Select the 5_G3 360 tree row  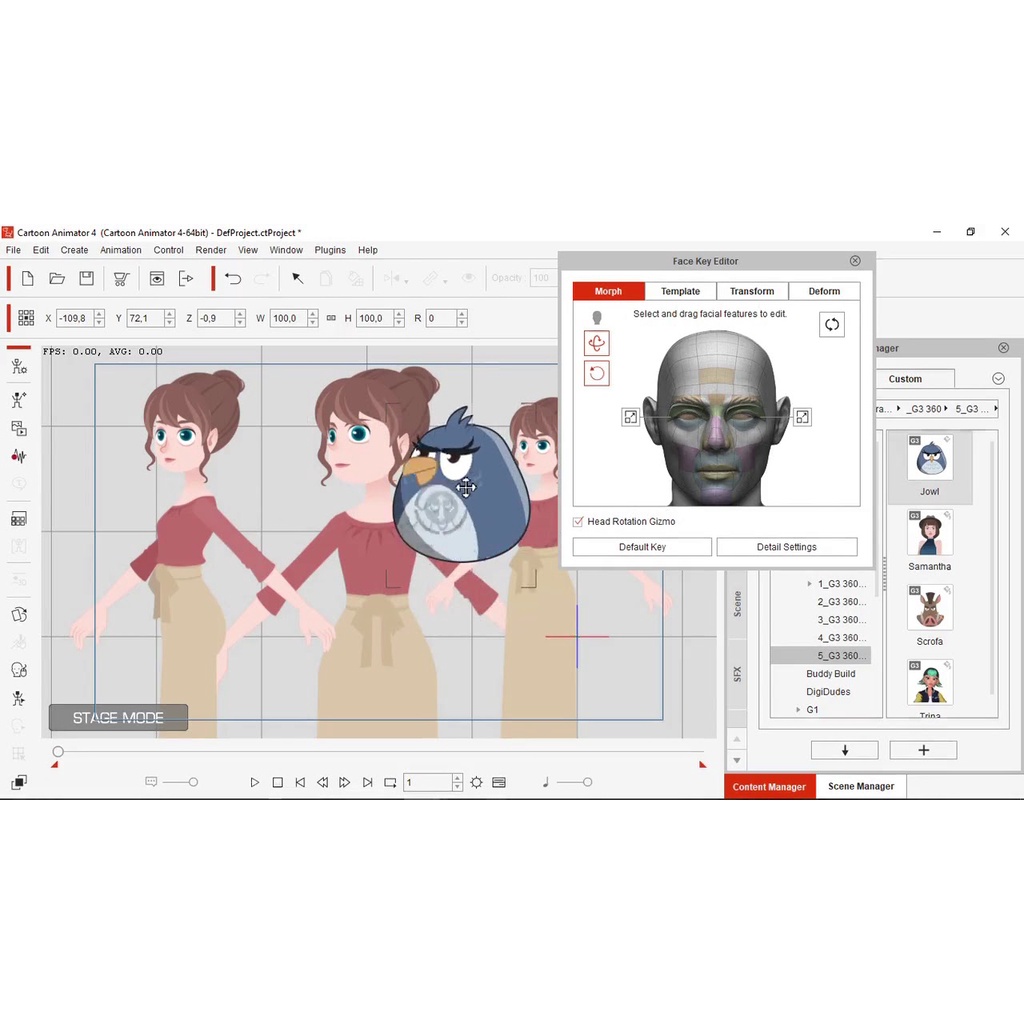(x=821, y=656)
